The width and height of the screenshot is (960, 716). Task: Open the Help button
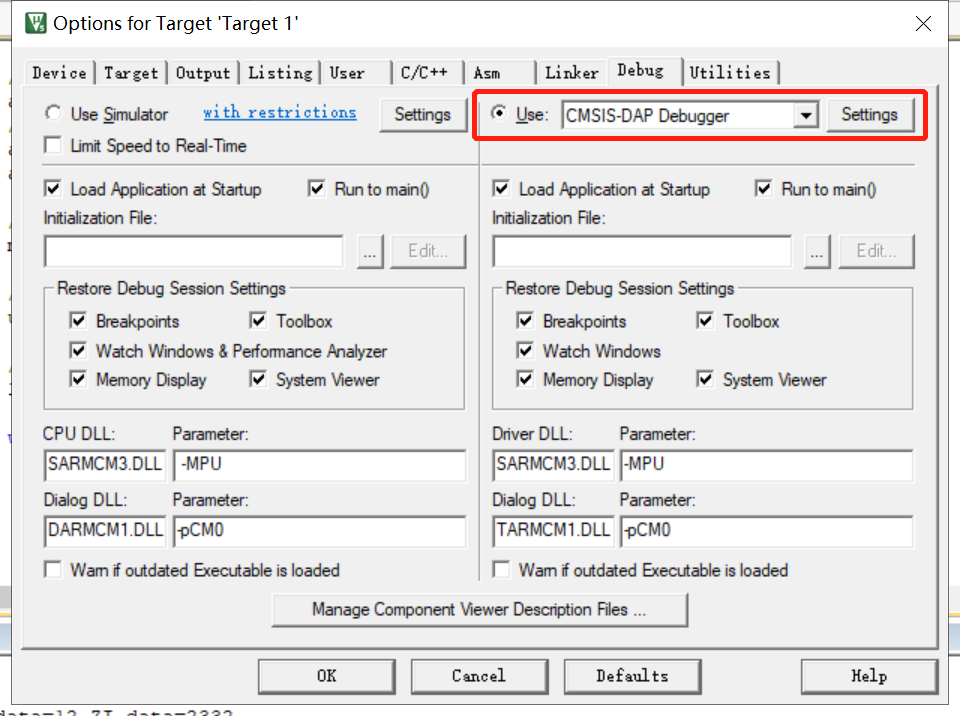[x=869, y=676]
